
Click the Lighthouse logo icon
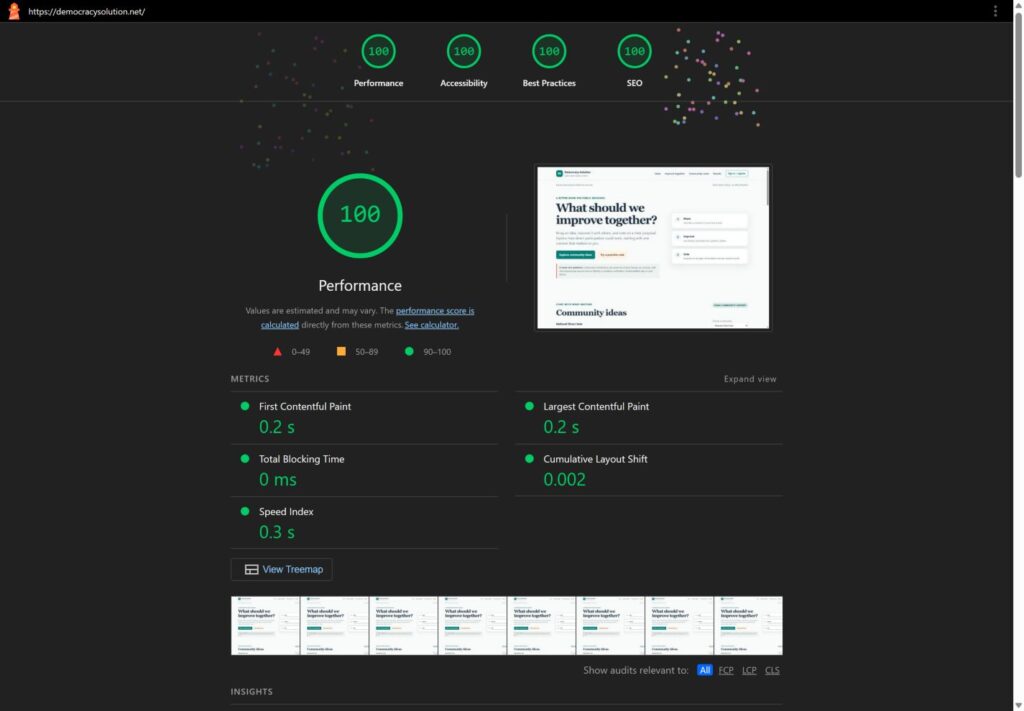point(14,11)
